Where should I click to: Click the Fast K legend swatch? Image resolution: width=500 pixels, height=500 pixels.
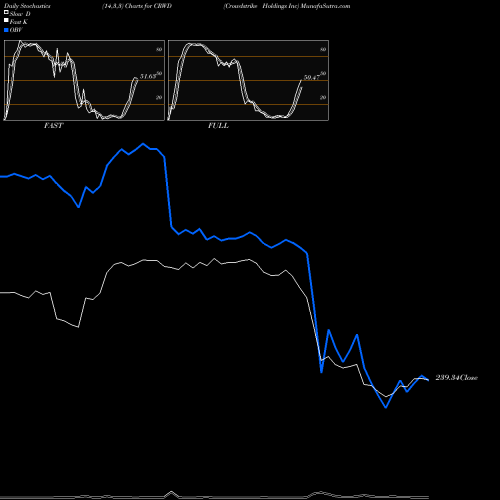click(x=6, y=21)
